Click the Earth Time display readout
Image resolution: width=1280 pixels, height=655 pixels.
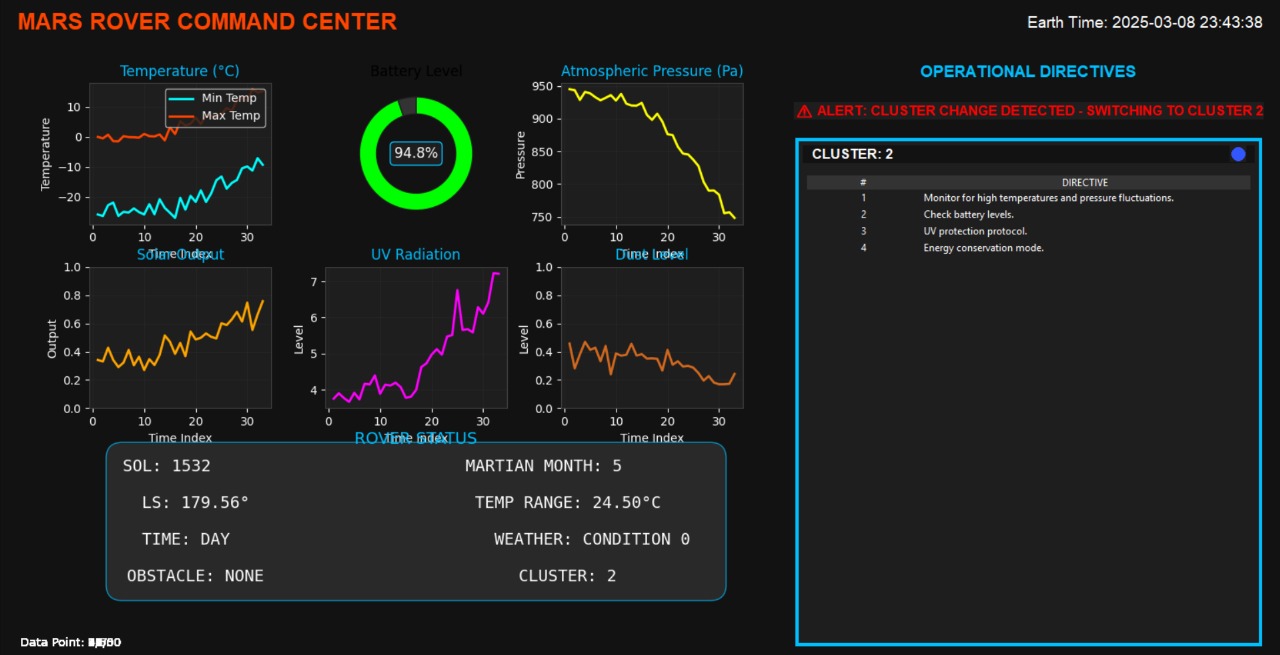(1145, 21)
